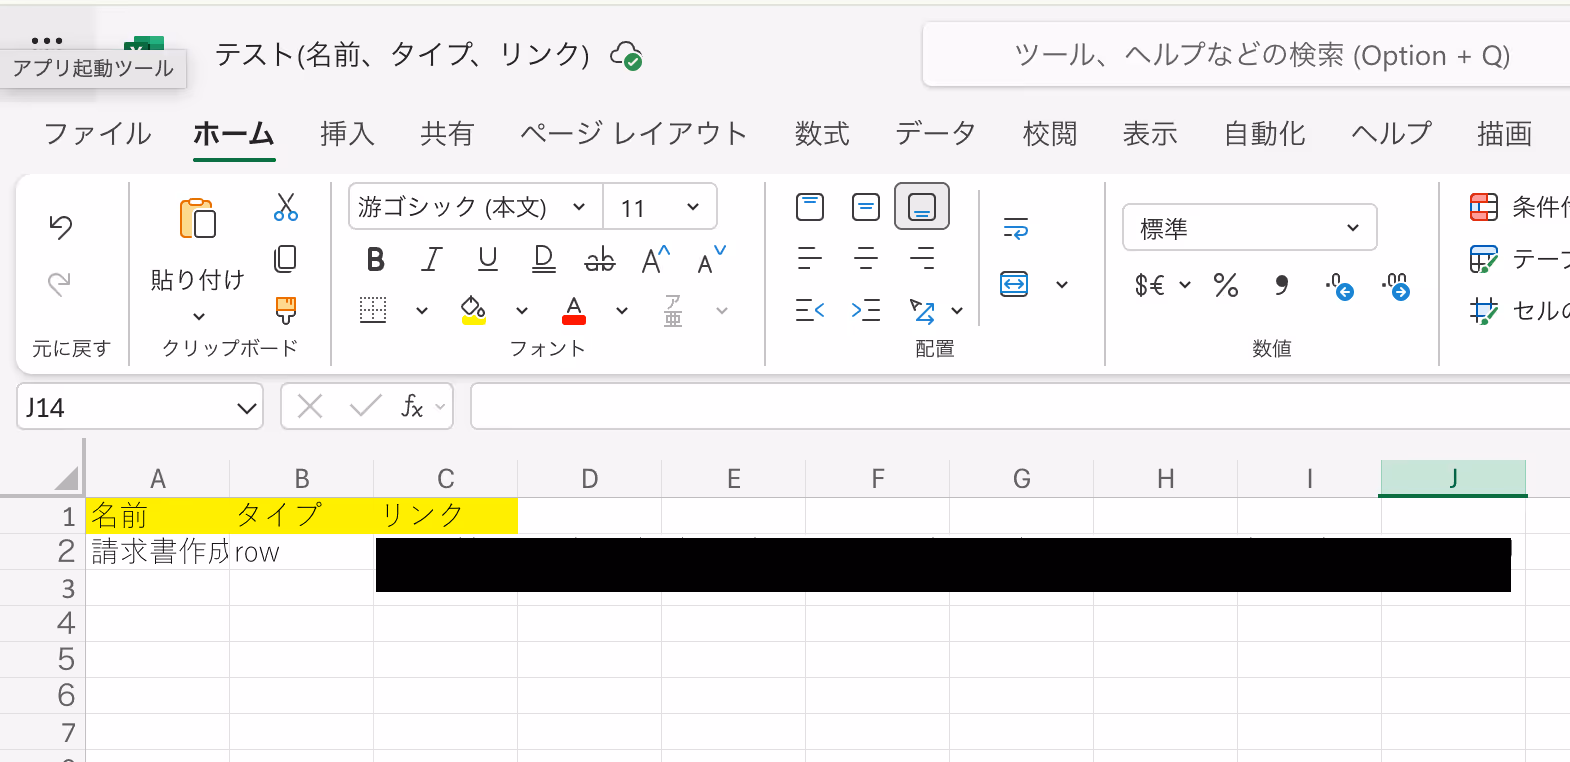Switch to the ページ レイアウト tab
Viewport: 1570px width, 762px height.
[633, 134]
